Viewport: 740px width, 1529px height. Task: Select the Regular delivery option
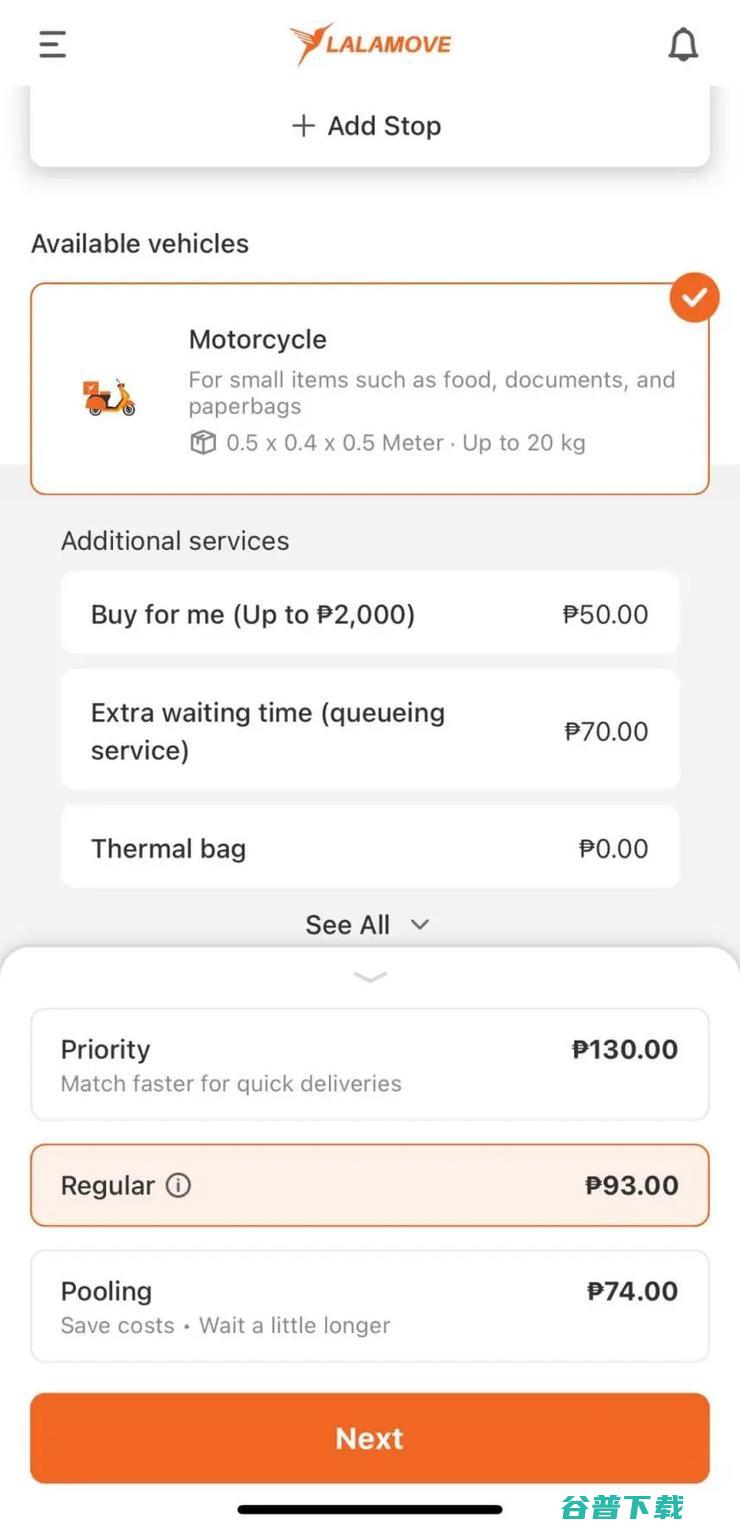coord(370,1185)
